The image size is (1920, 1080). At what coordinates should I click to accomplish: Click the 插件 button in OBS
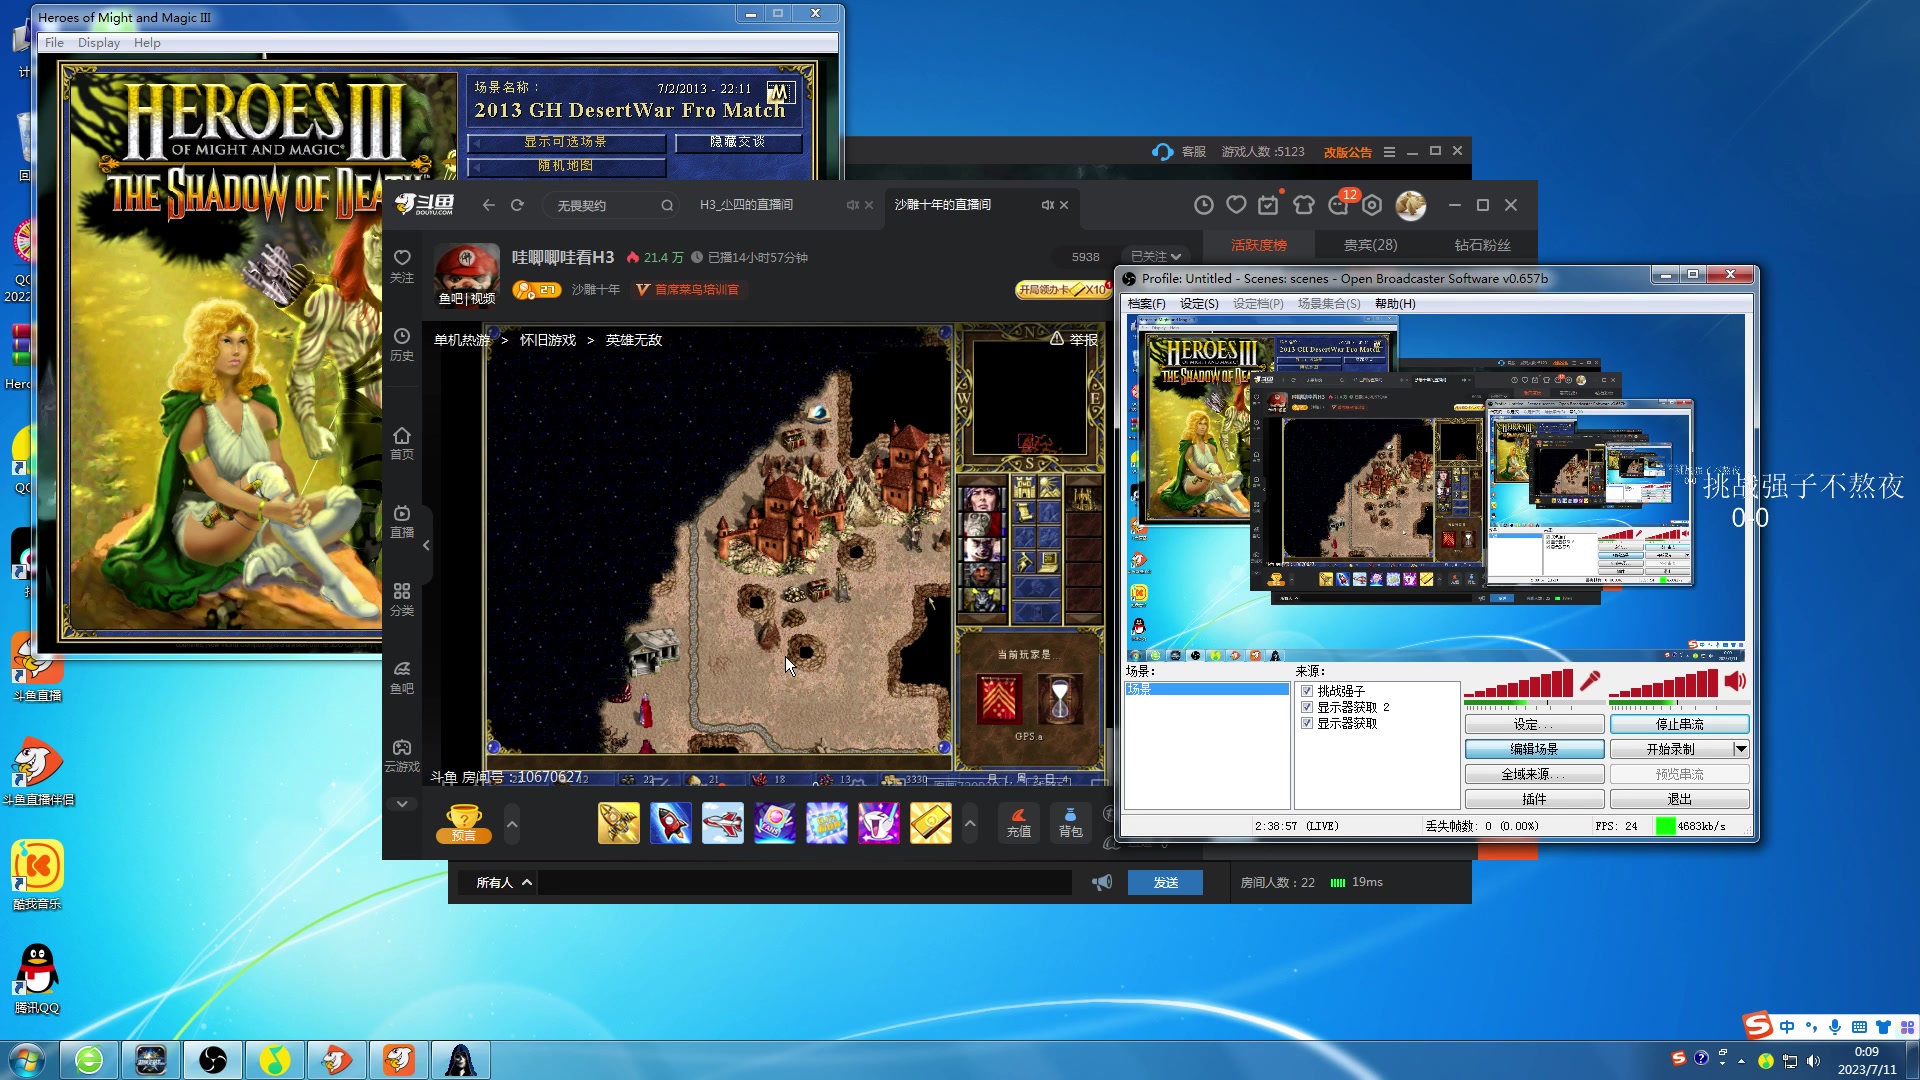1534,799
